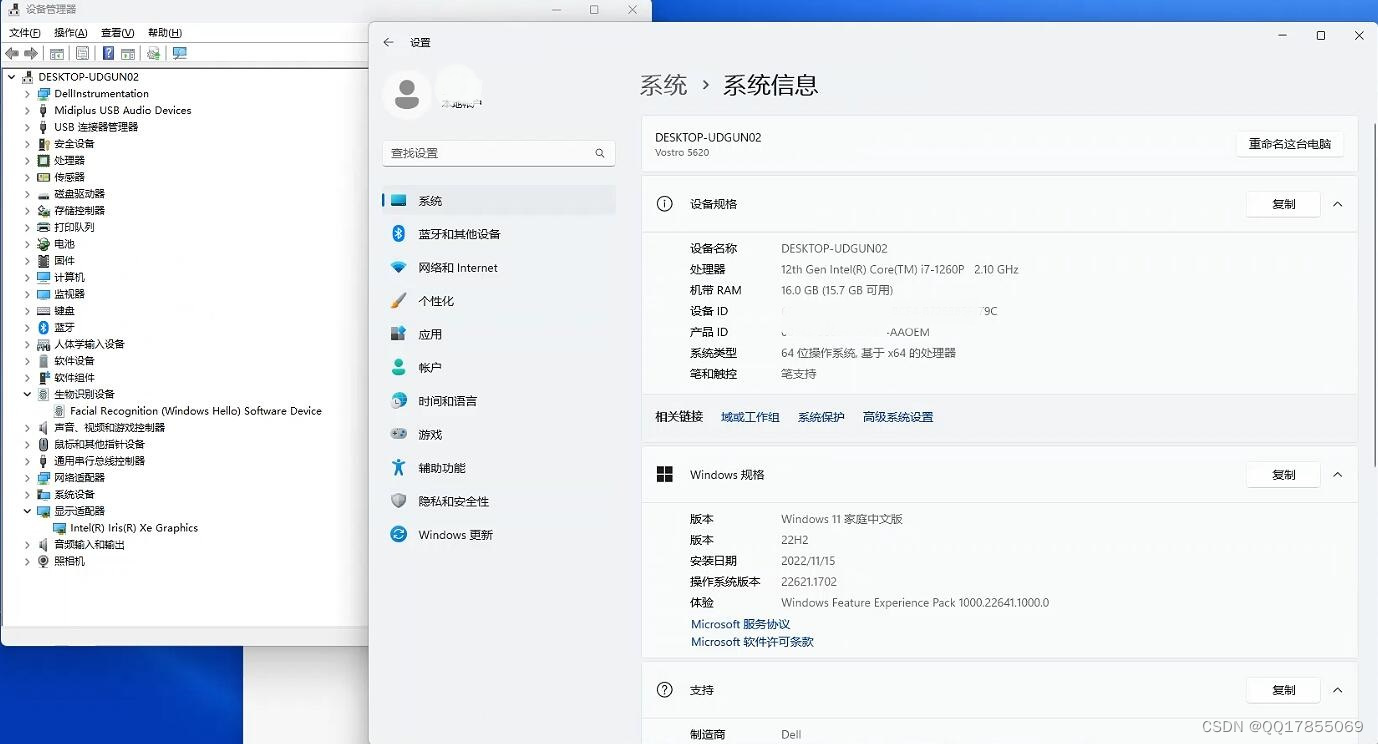Expand the 网络适配器 node
The image size is (1378, 744).
coord(27,478)
